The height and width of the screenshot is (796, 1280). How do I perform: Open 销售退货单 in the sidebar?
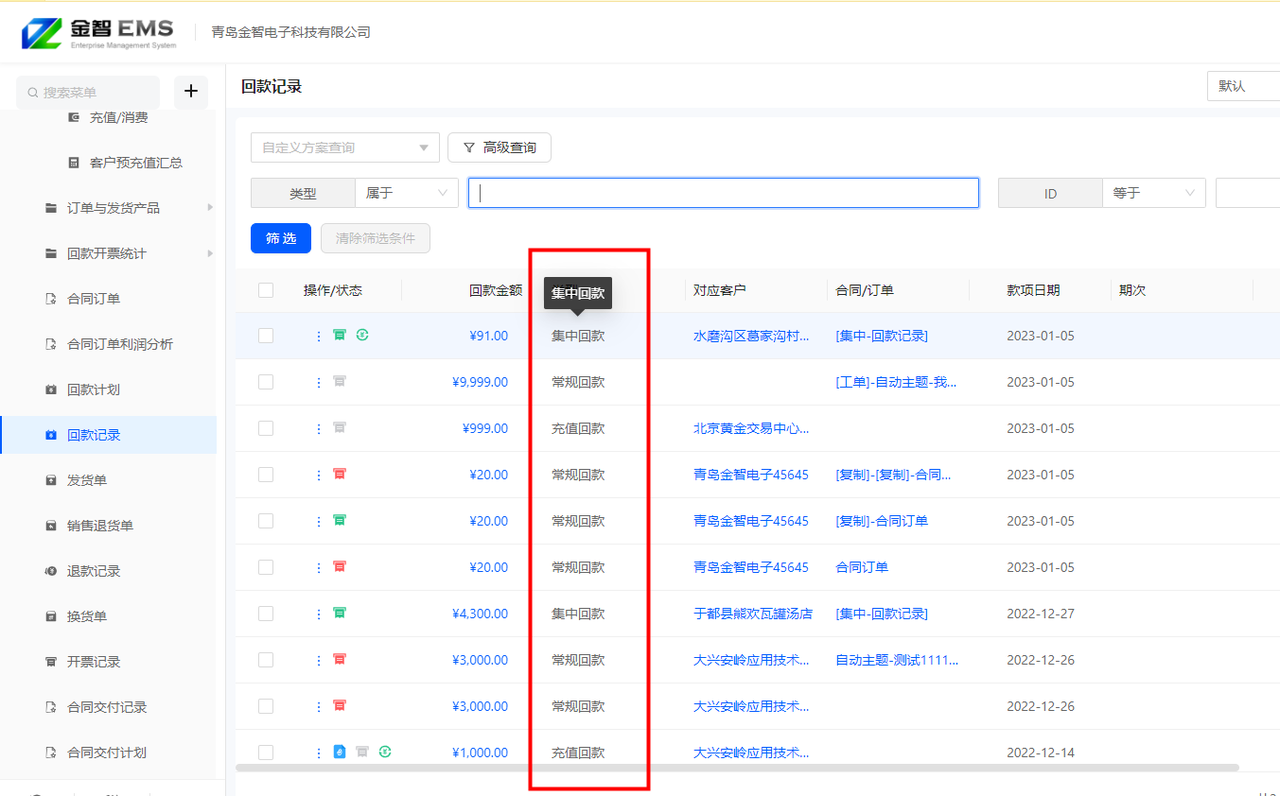click(x=108, y=526)
